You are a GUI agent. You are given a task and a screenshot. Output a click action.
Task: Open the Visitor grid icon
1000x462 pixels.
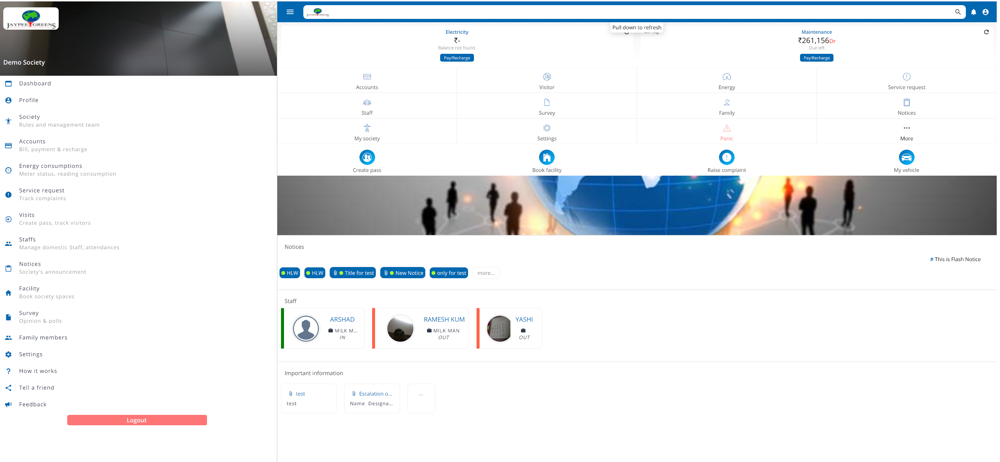[x=547, y=77]
